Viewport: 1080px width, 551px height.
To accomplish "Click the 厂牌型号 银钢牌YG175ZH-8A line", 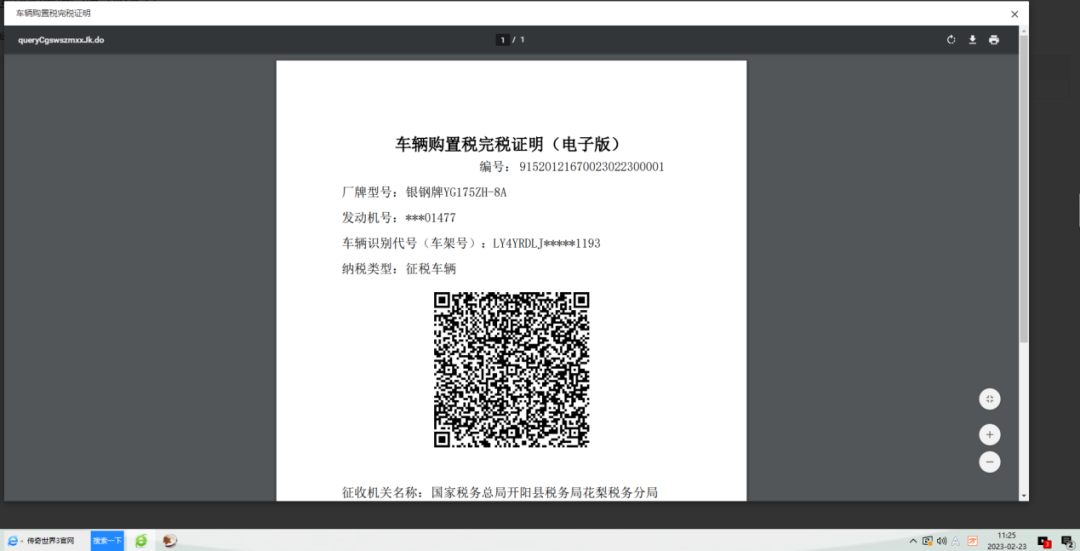I will click(424, 192).
